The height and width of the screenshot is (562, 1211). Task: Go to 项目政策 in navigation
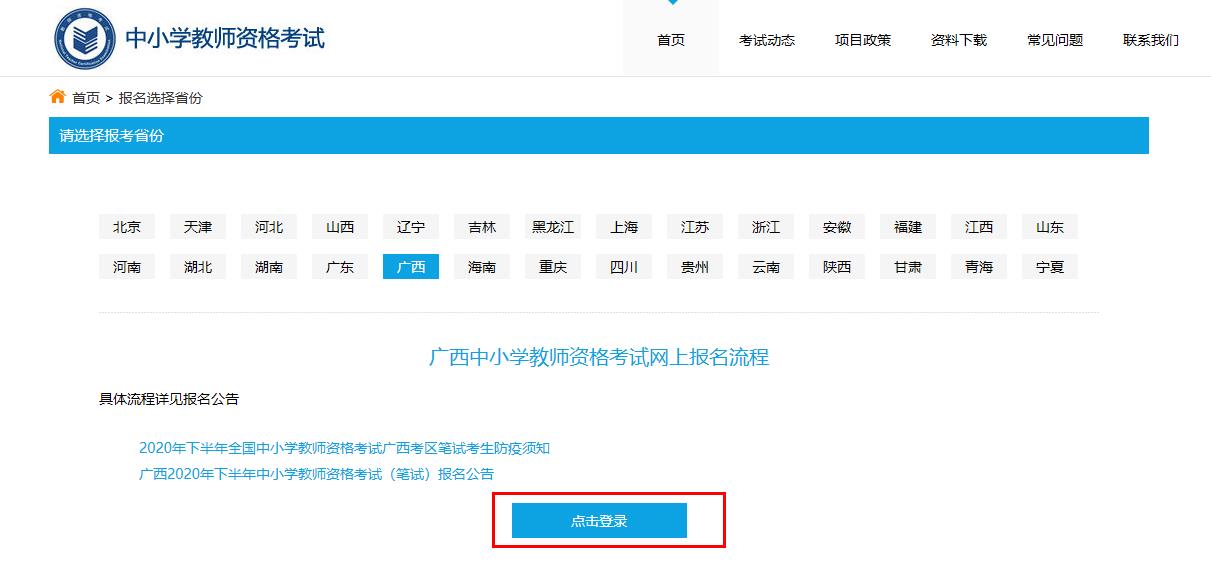863,40
